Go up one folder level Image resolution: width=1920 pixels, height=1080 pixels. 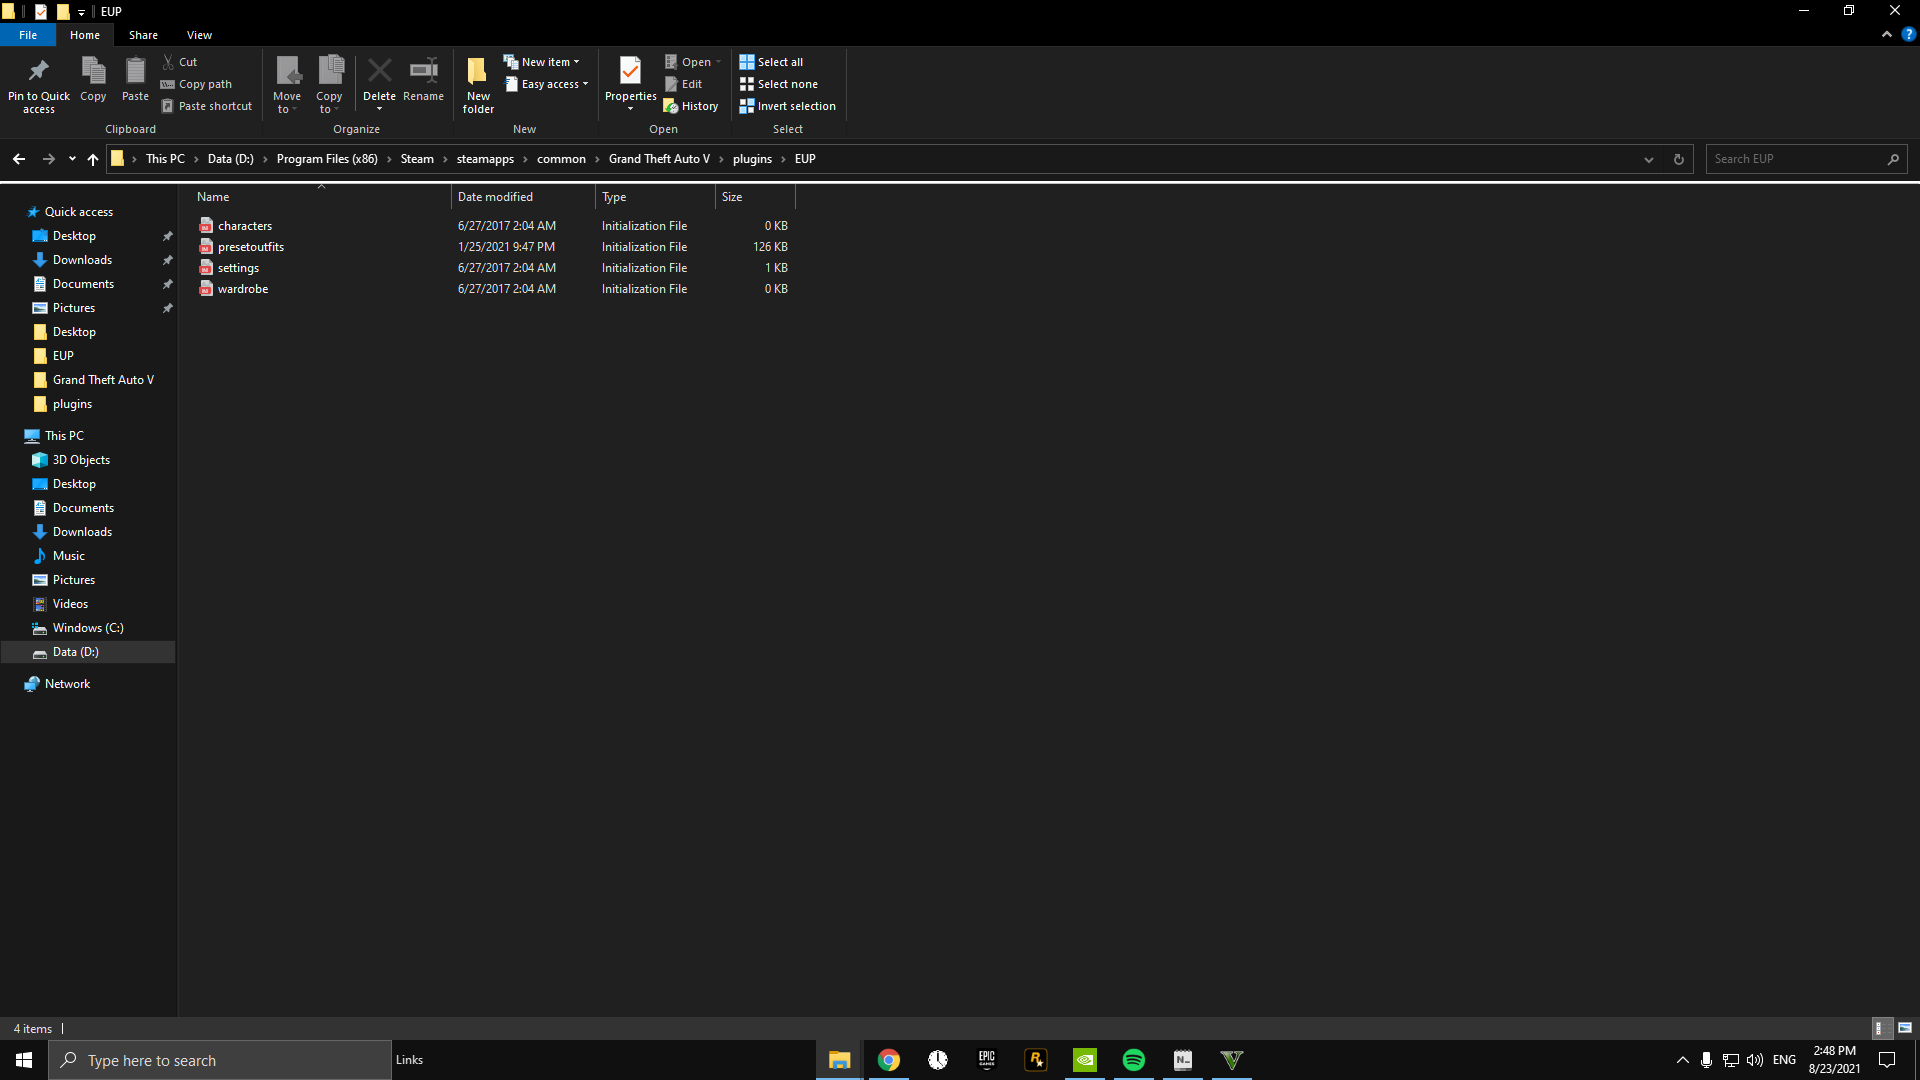pyautogui.click(x=93, y=159)
